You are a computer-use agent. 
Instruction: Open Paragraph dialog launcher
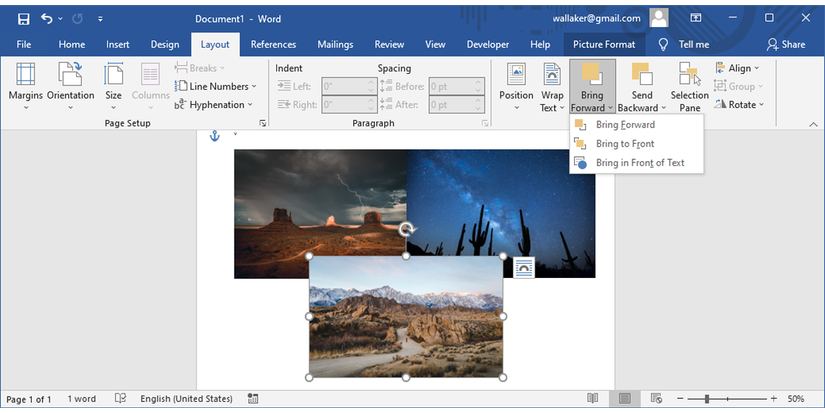pyautogui.click(x=485, y=123)
